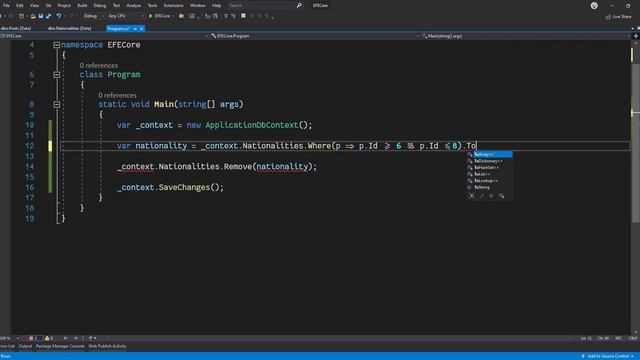
Task: Select the ToList<> suggestion
Action: [489, 174]
